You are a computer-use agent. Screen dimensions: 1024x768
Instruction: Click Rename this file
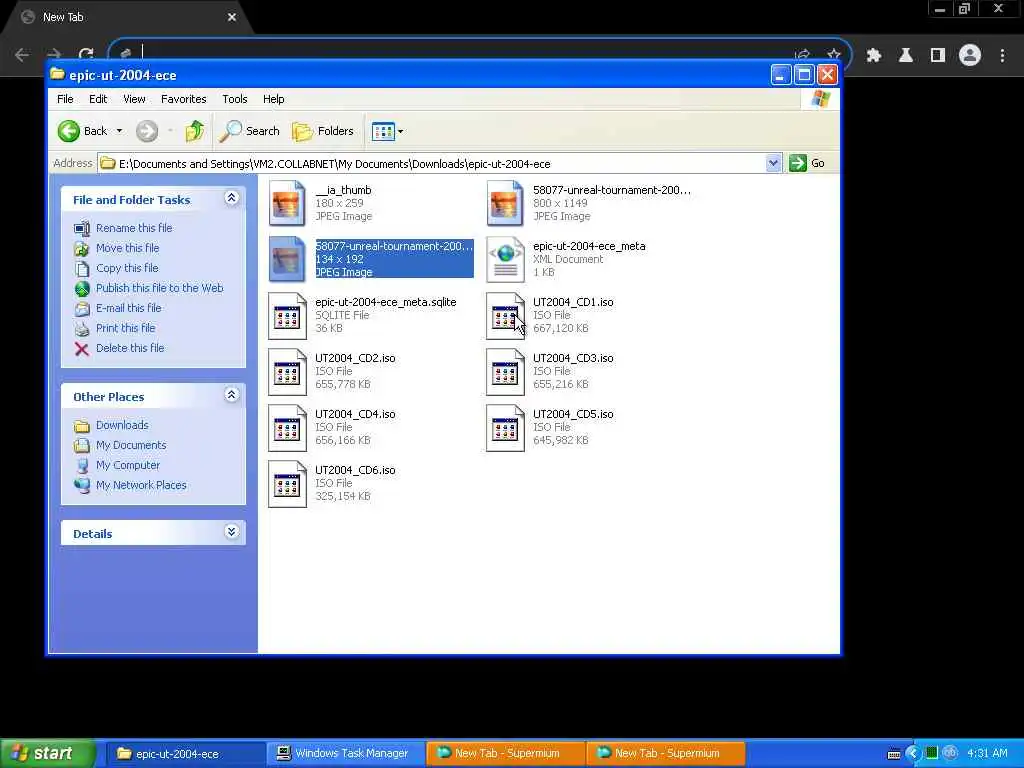click(x=134, y=228)
